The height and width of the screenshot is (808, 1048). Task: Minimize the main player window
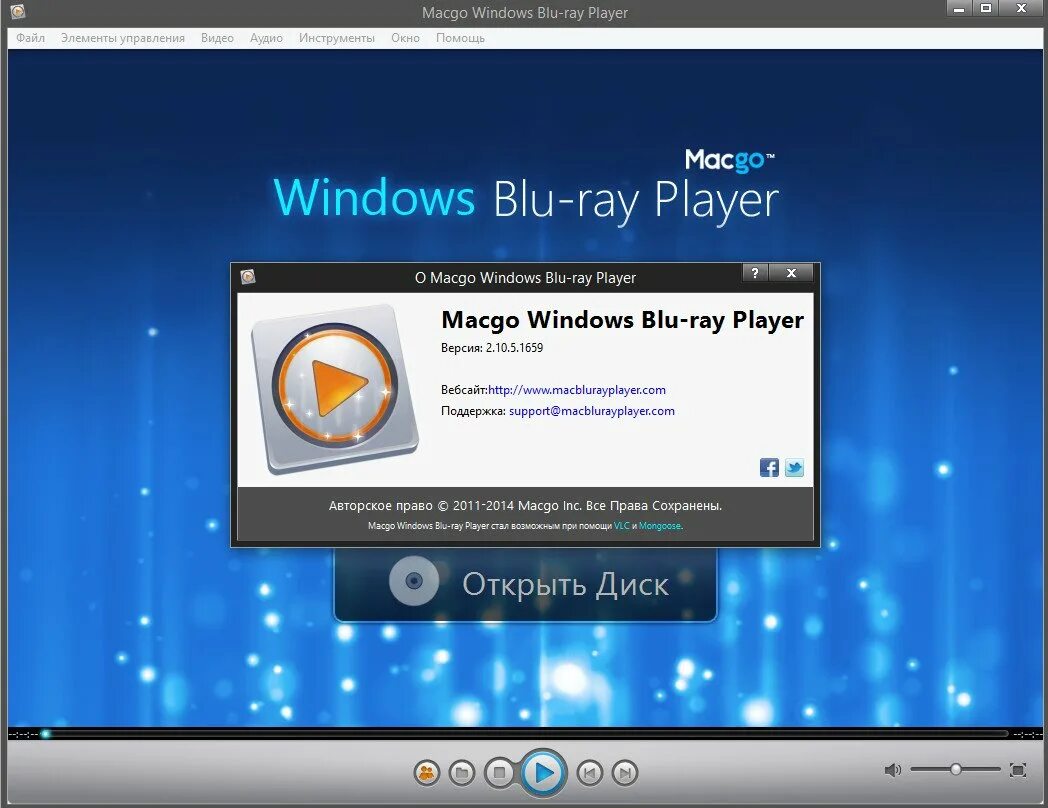click(959, 9)
